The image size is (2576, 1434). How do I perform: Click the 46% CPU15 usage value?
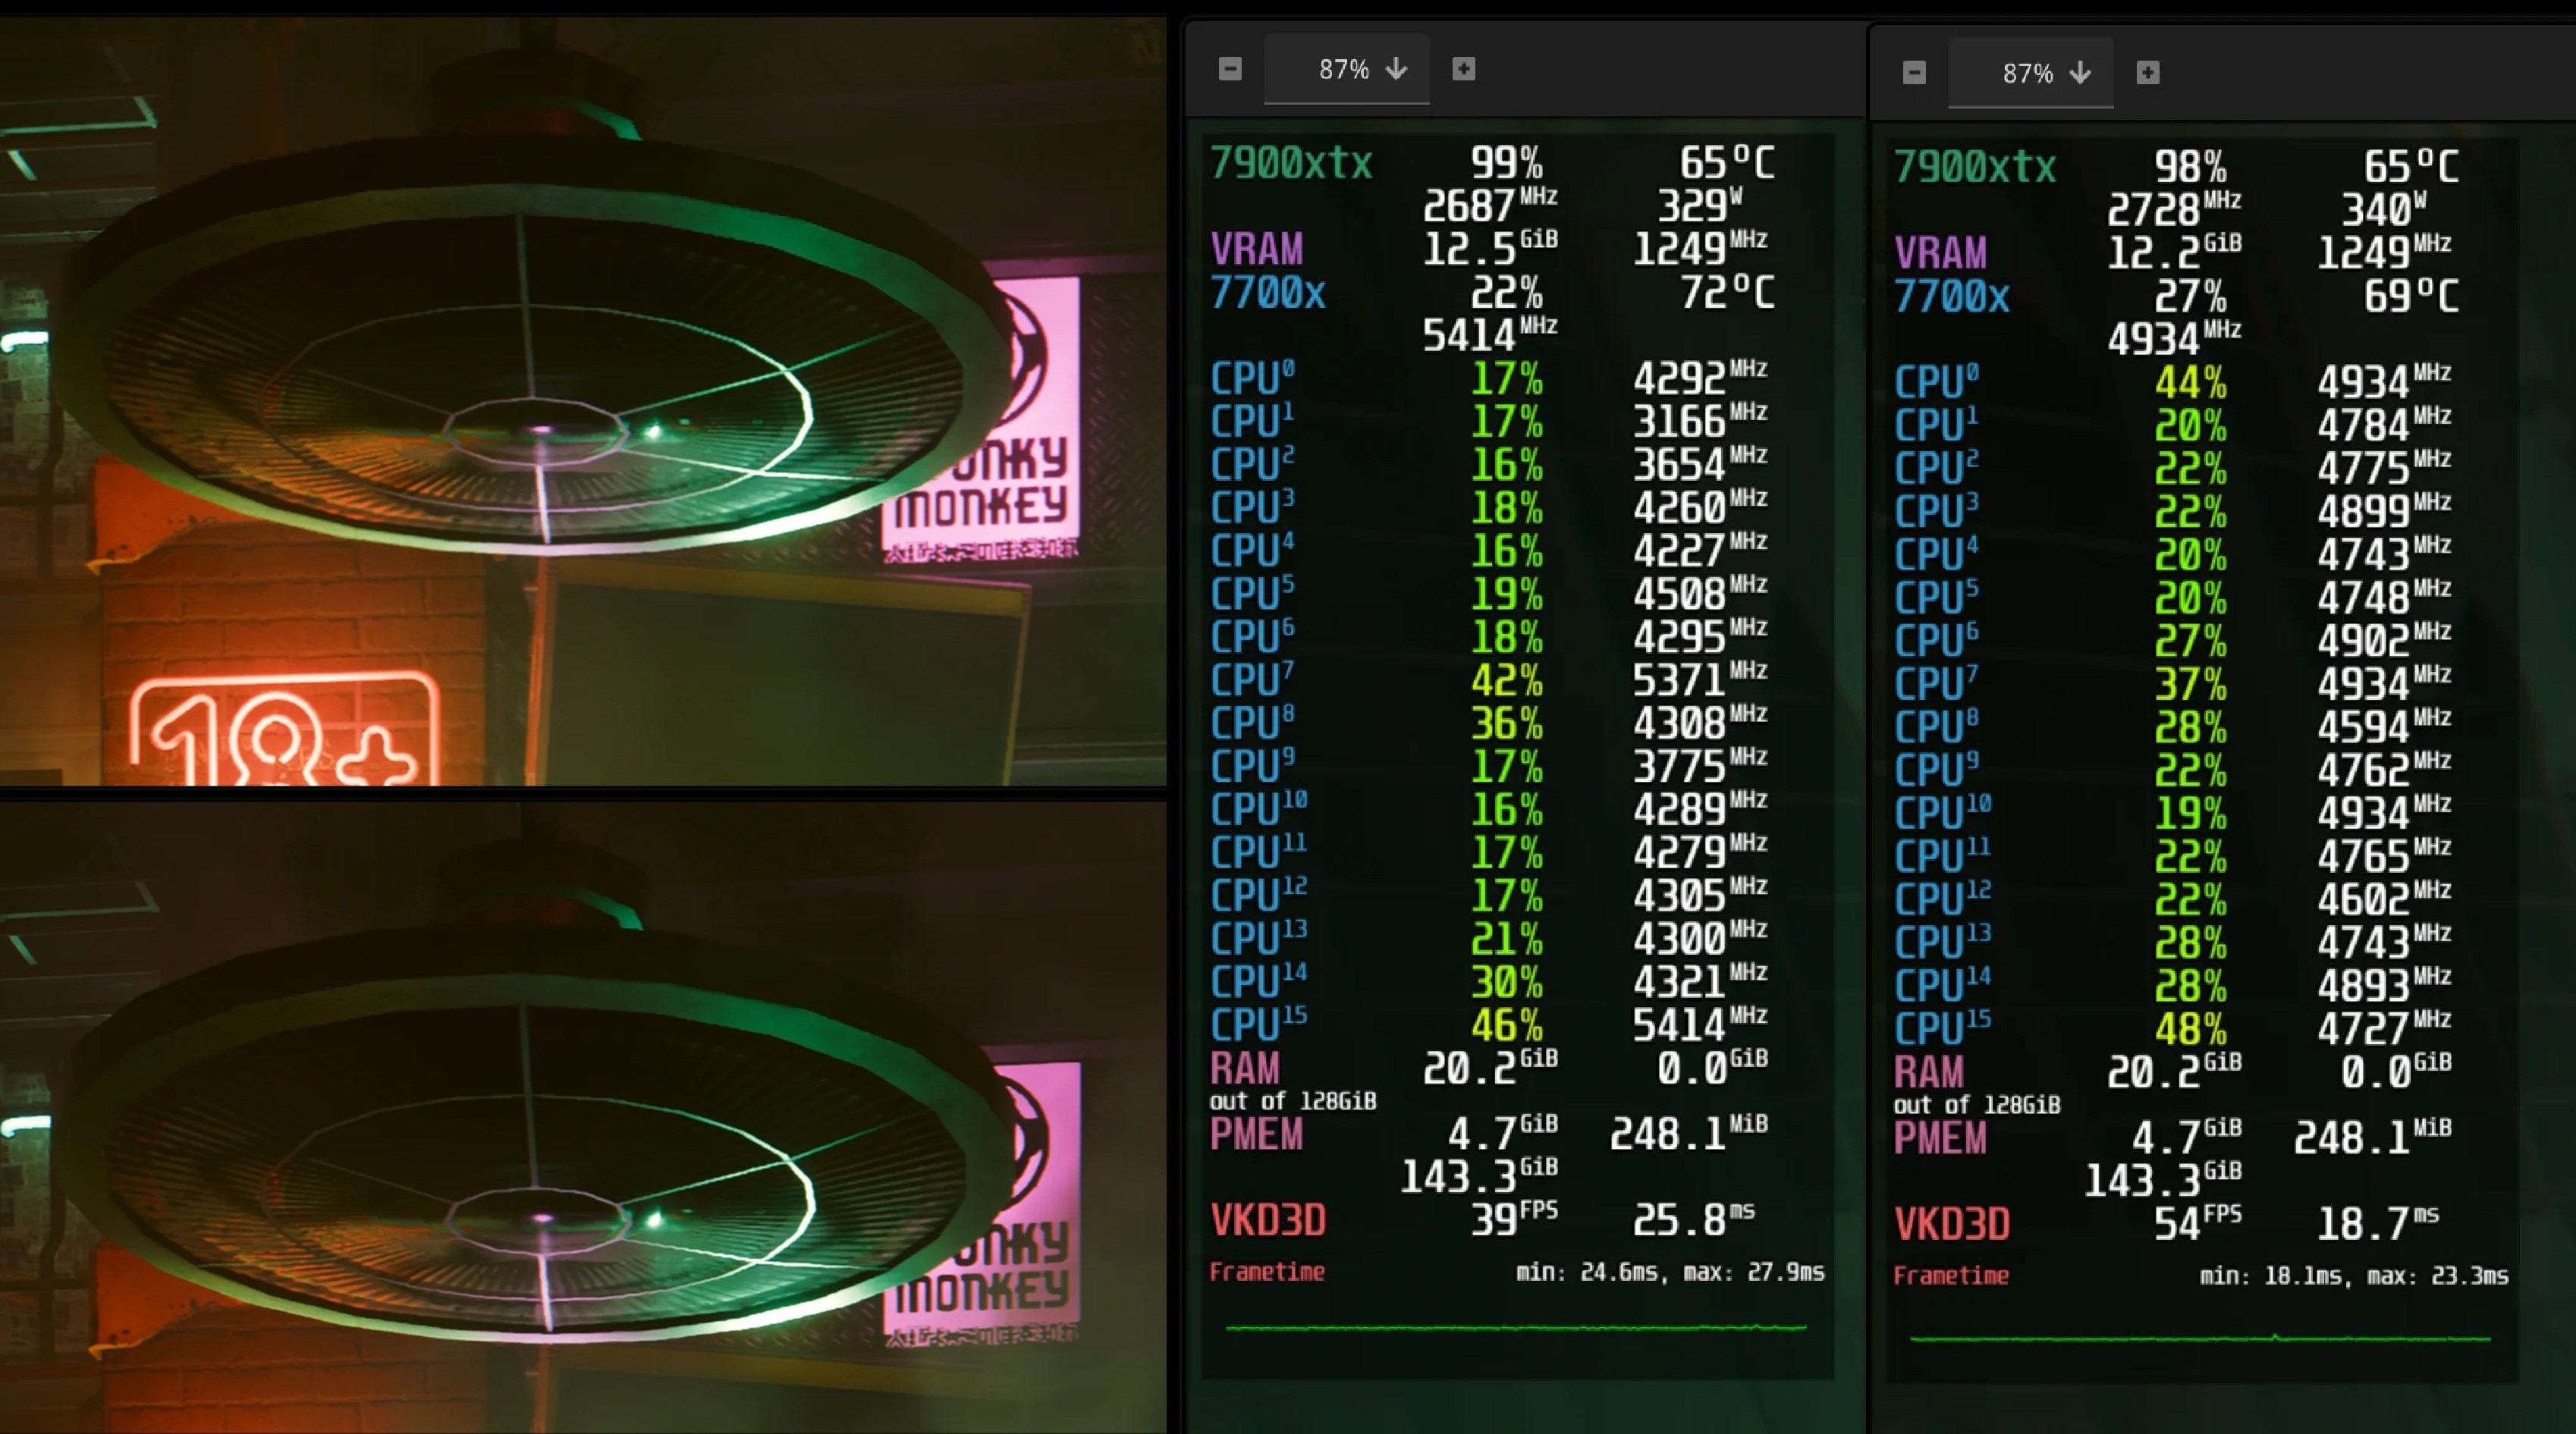[x=1506, y=1026]
